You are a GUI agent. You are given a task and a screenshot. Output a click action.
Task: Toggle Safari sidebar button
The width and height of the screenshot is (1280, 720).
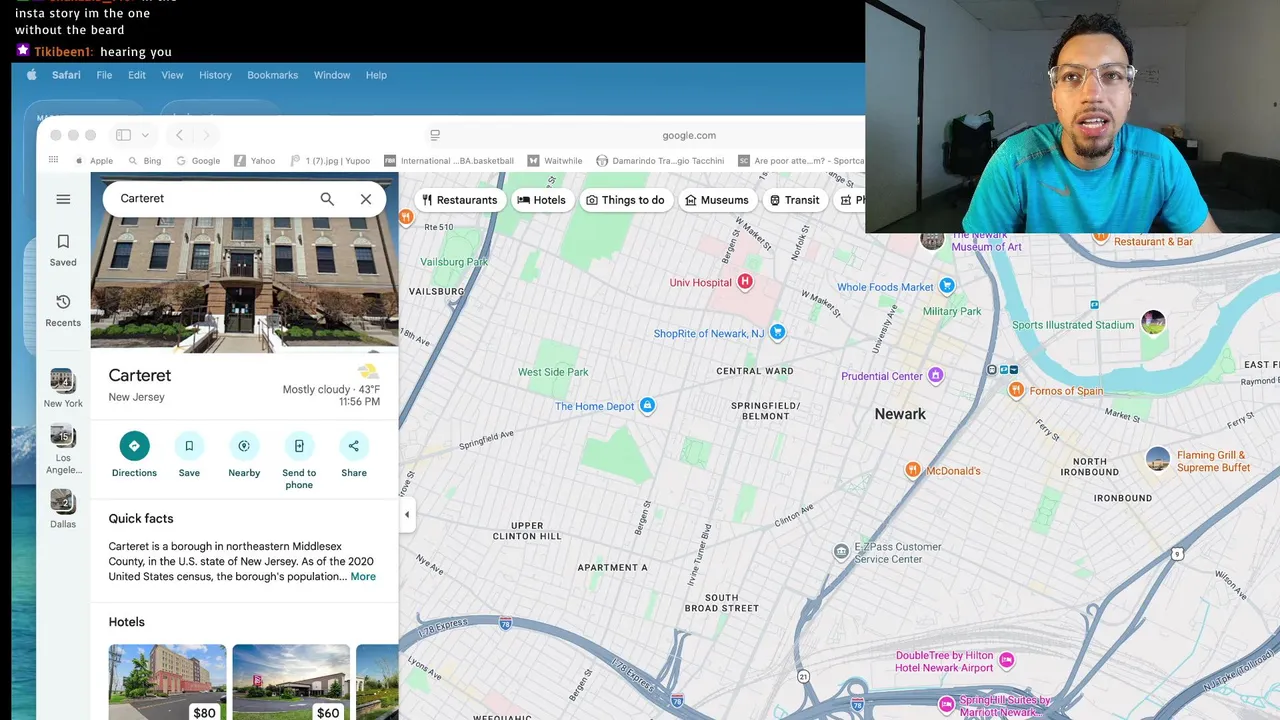click(x=123, y=135)
